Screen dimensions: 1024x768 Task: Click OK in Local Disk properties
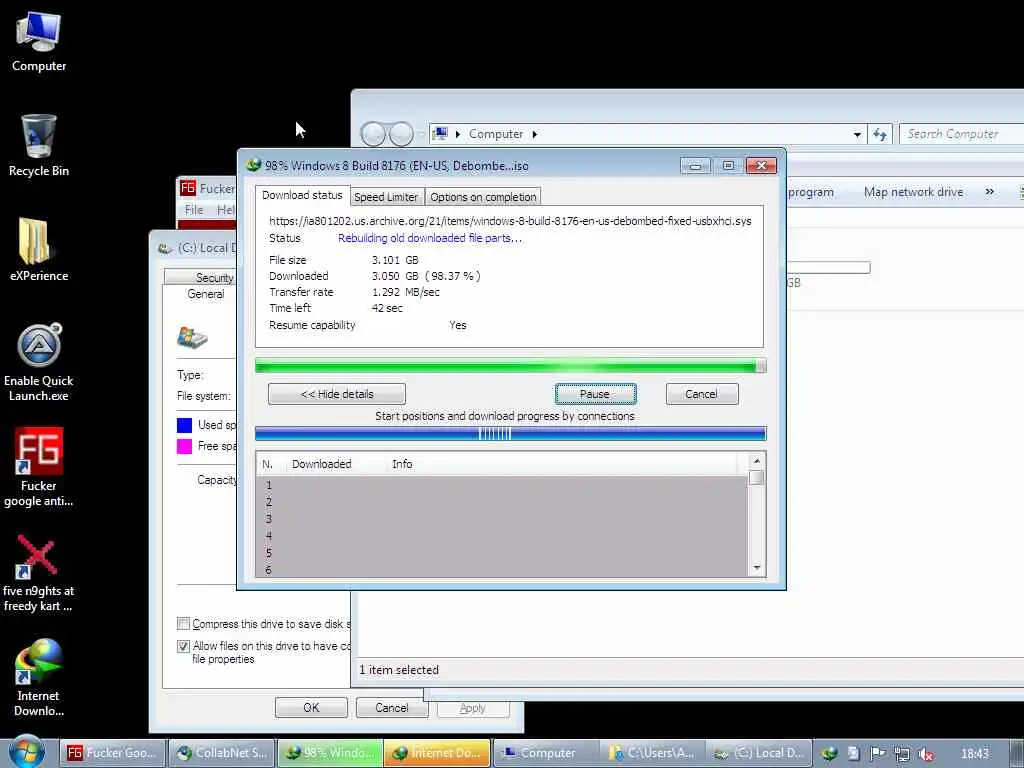(312, 708)
